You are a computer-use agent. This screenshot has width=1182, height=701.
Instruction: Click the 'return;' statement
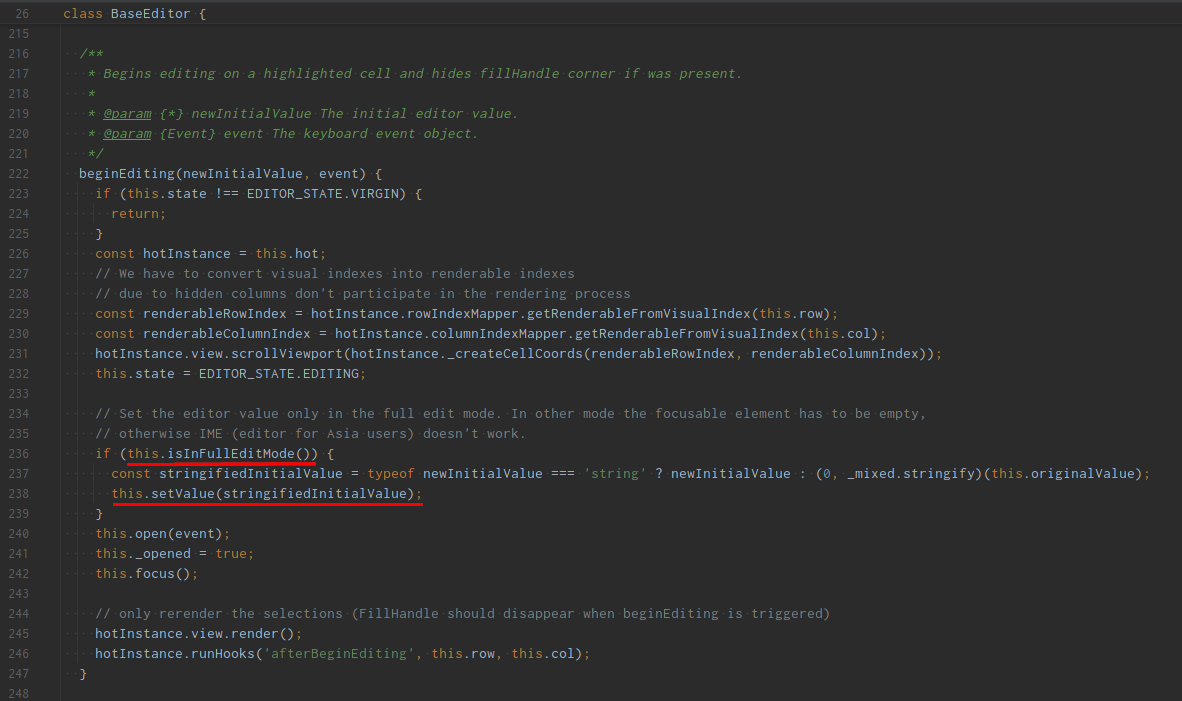click(x=138, y=213)
